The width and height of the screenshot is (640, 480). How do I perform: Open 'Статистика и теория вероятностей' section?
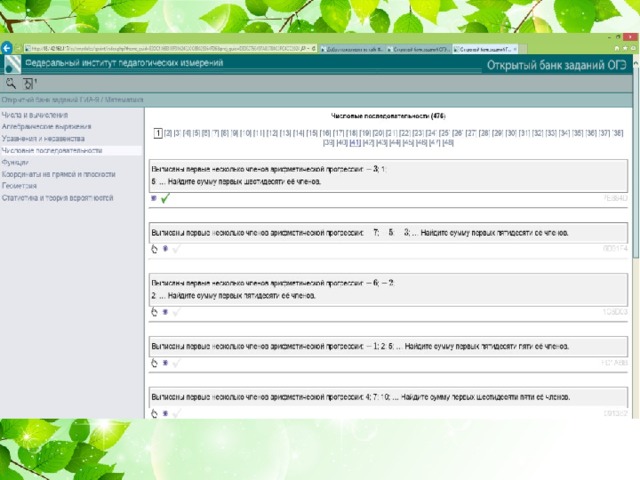coord(58,198)
